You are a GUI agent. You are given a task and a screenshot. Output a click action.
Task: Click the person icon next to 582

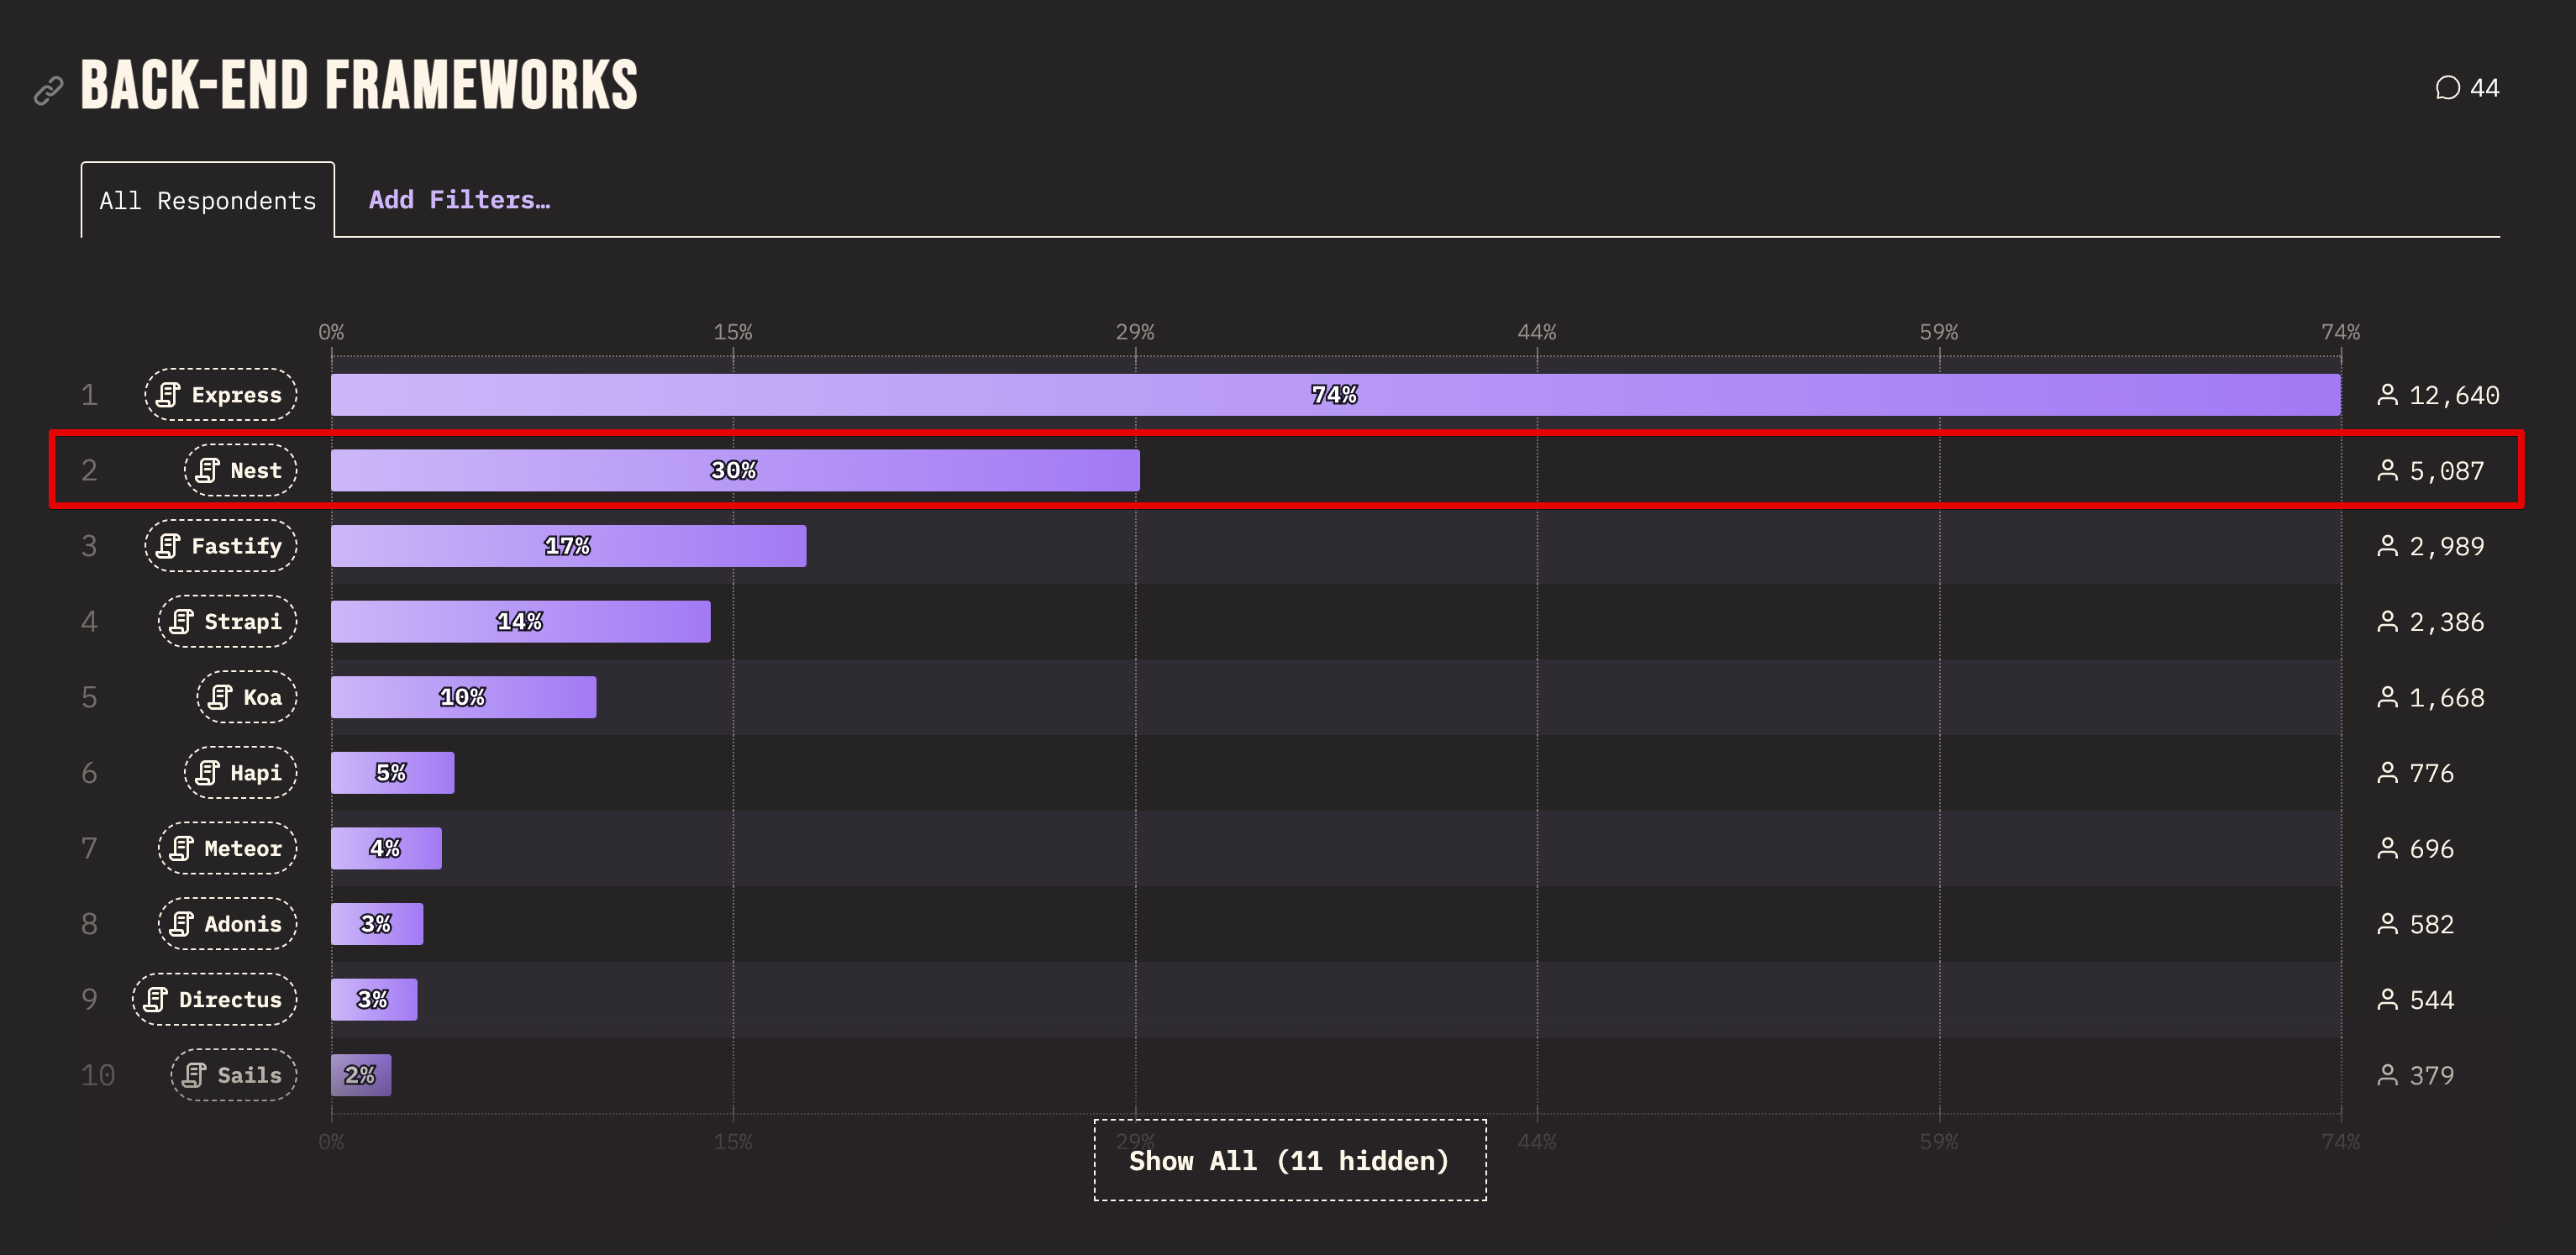click(2387, 924)
